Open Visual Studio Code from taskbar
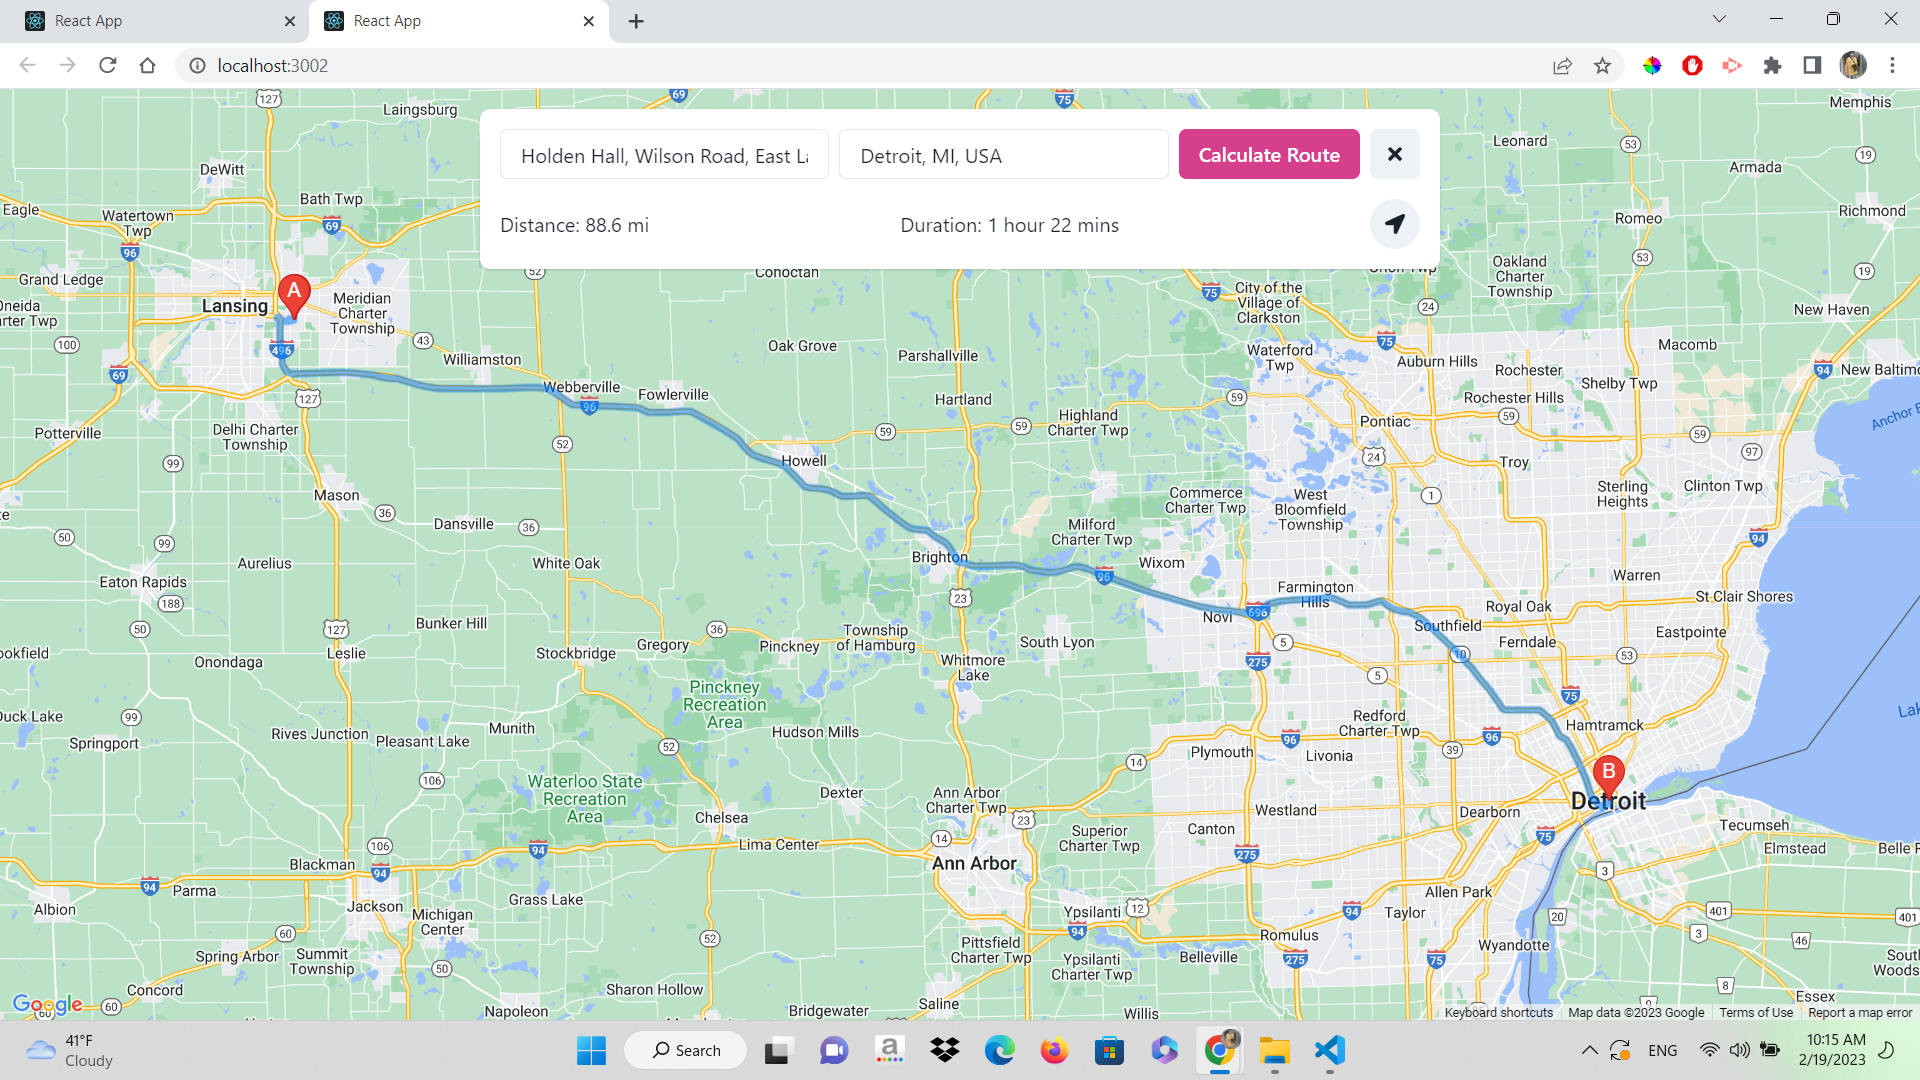 [x=1329, y=1050]
